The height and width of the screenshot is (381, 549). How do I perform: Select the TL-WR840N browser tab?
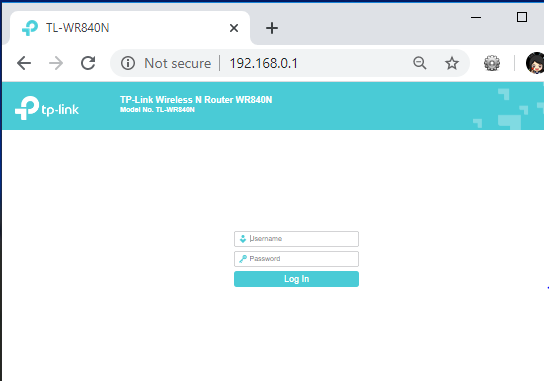130,28
